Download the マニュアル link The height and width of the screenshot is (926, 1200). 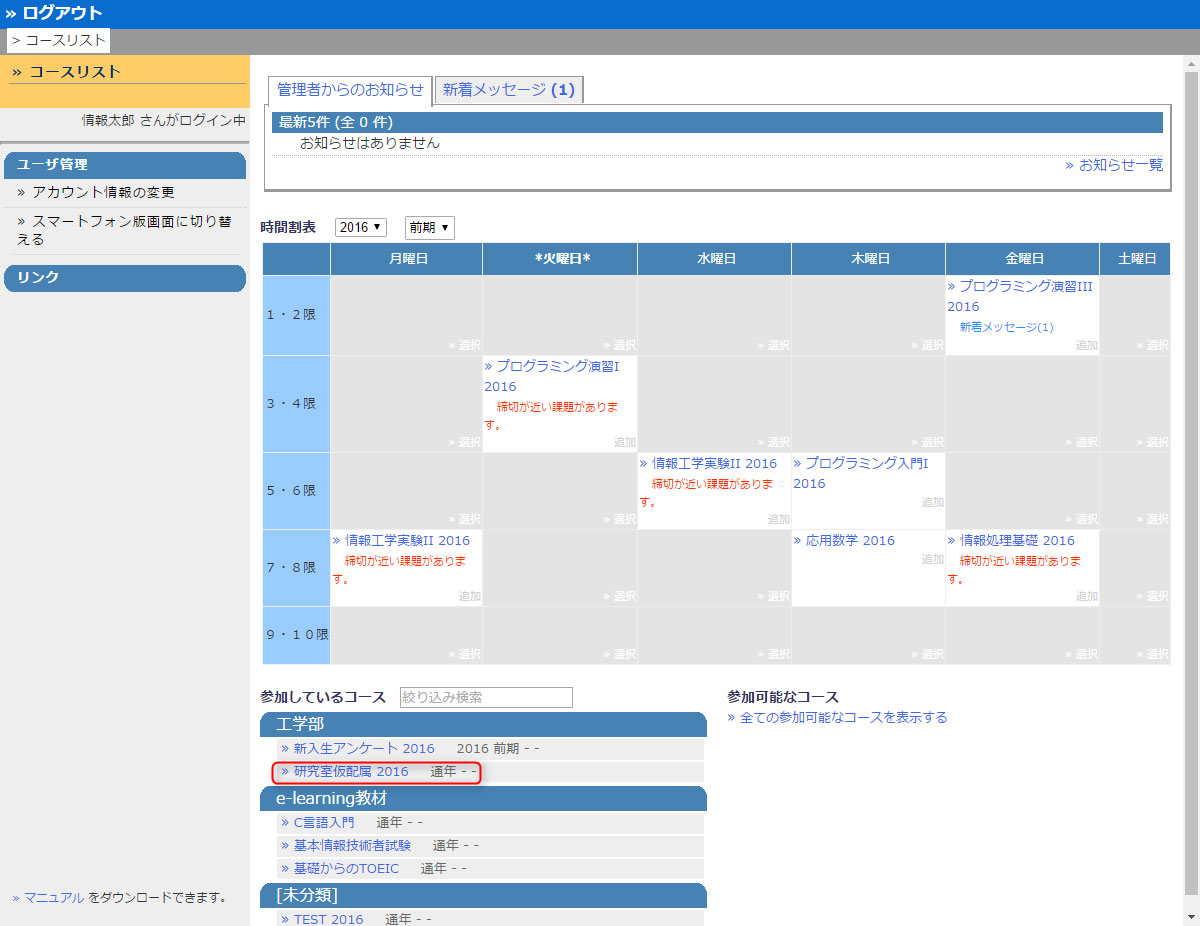click(x=54, y=898)
